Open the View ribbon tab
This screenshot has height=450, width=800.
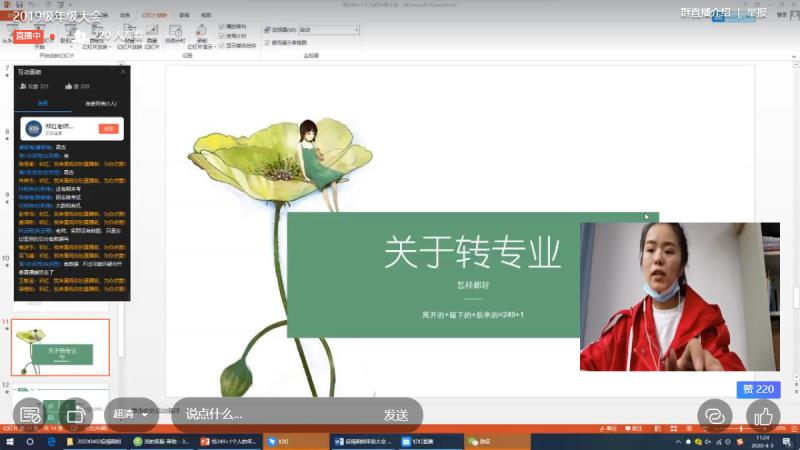(x=206, y=15)
